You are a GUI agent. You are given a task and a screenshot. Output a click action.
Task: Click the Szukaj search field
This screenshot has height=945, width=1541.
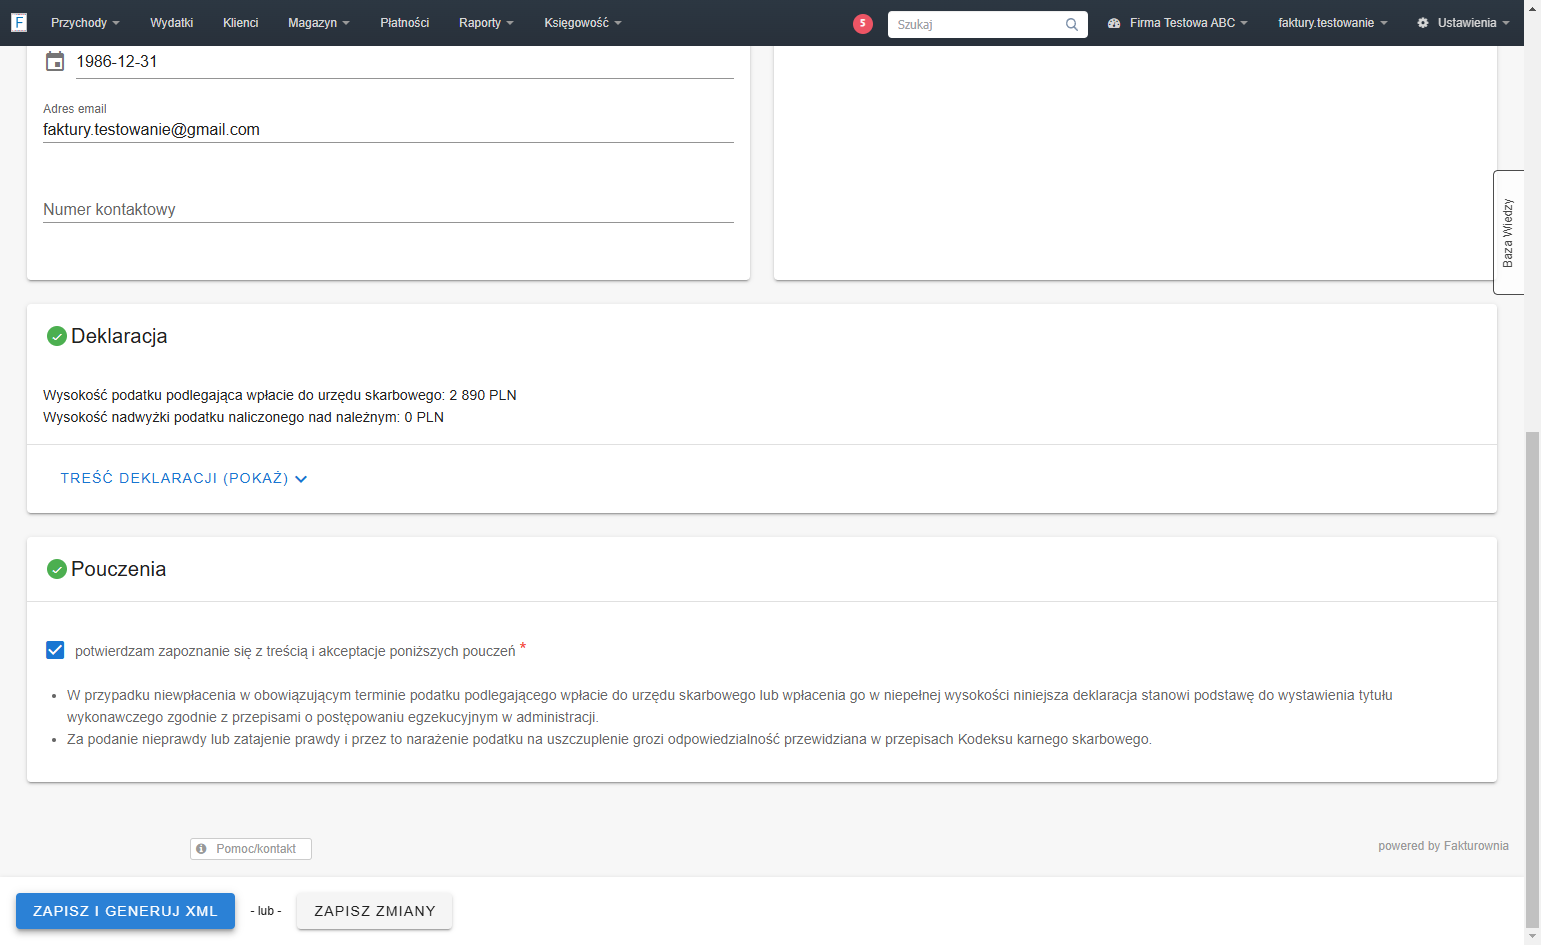pyautogui.click(x=988, y=24)
